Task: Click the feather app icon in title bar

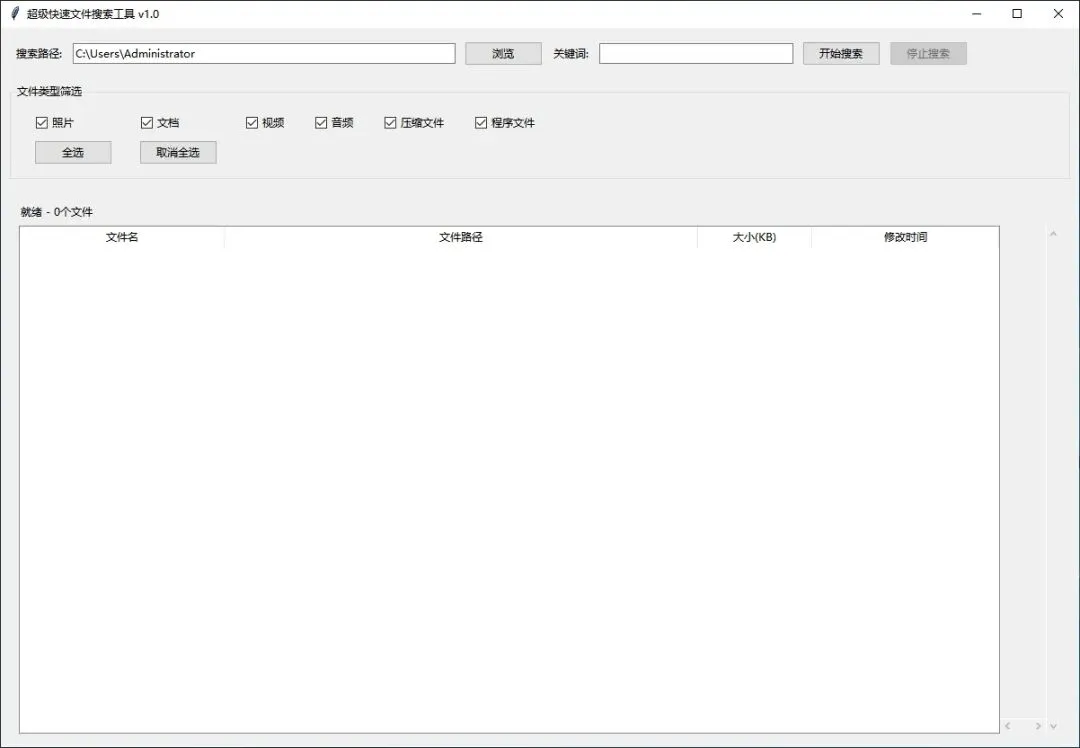Action: [x=14, y=14]
